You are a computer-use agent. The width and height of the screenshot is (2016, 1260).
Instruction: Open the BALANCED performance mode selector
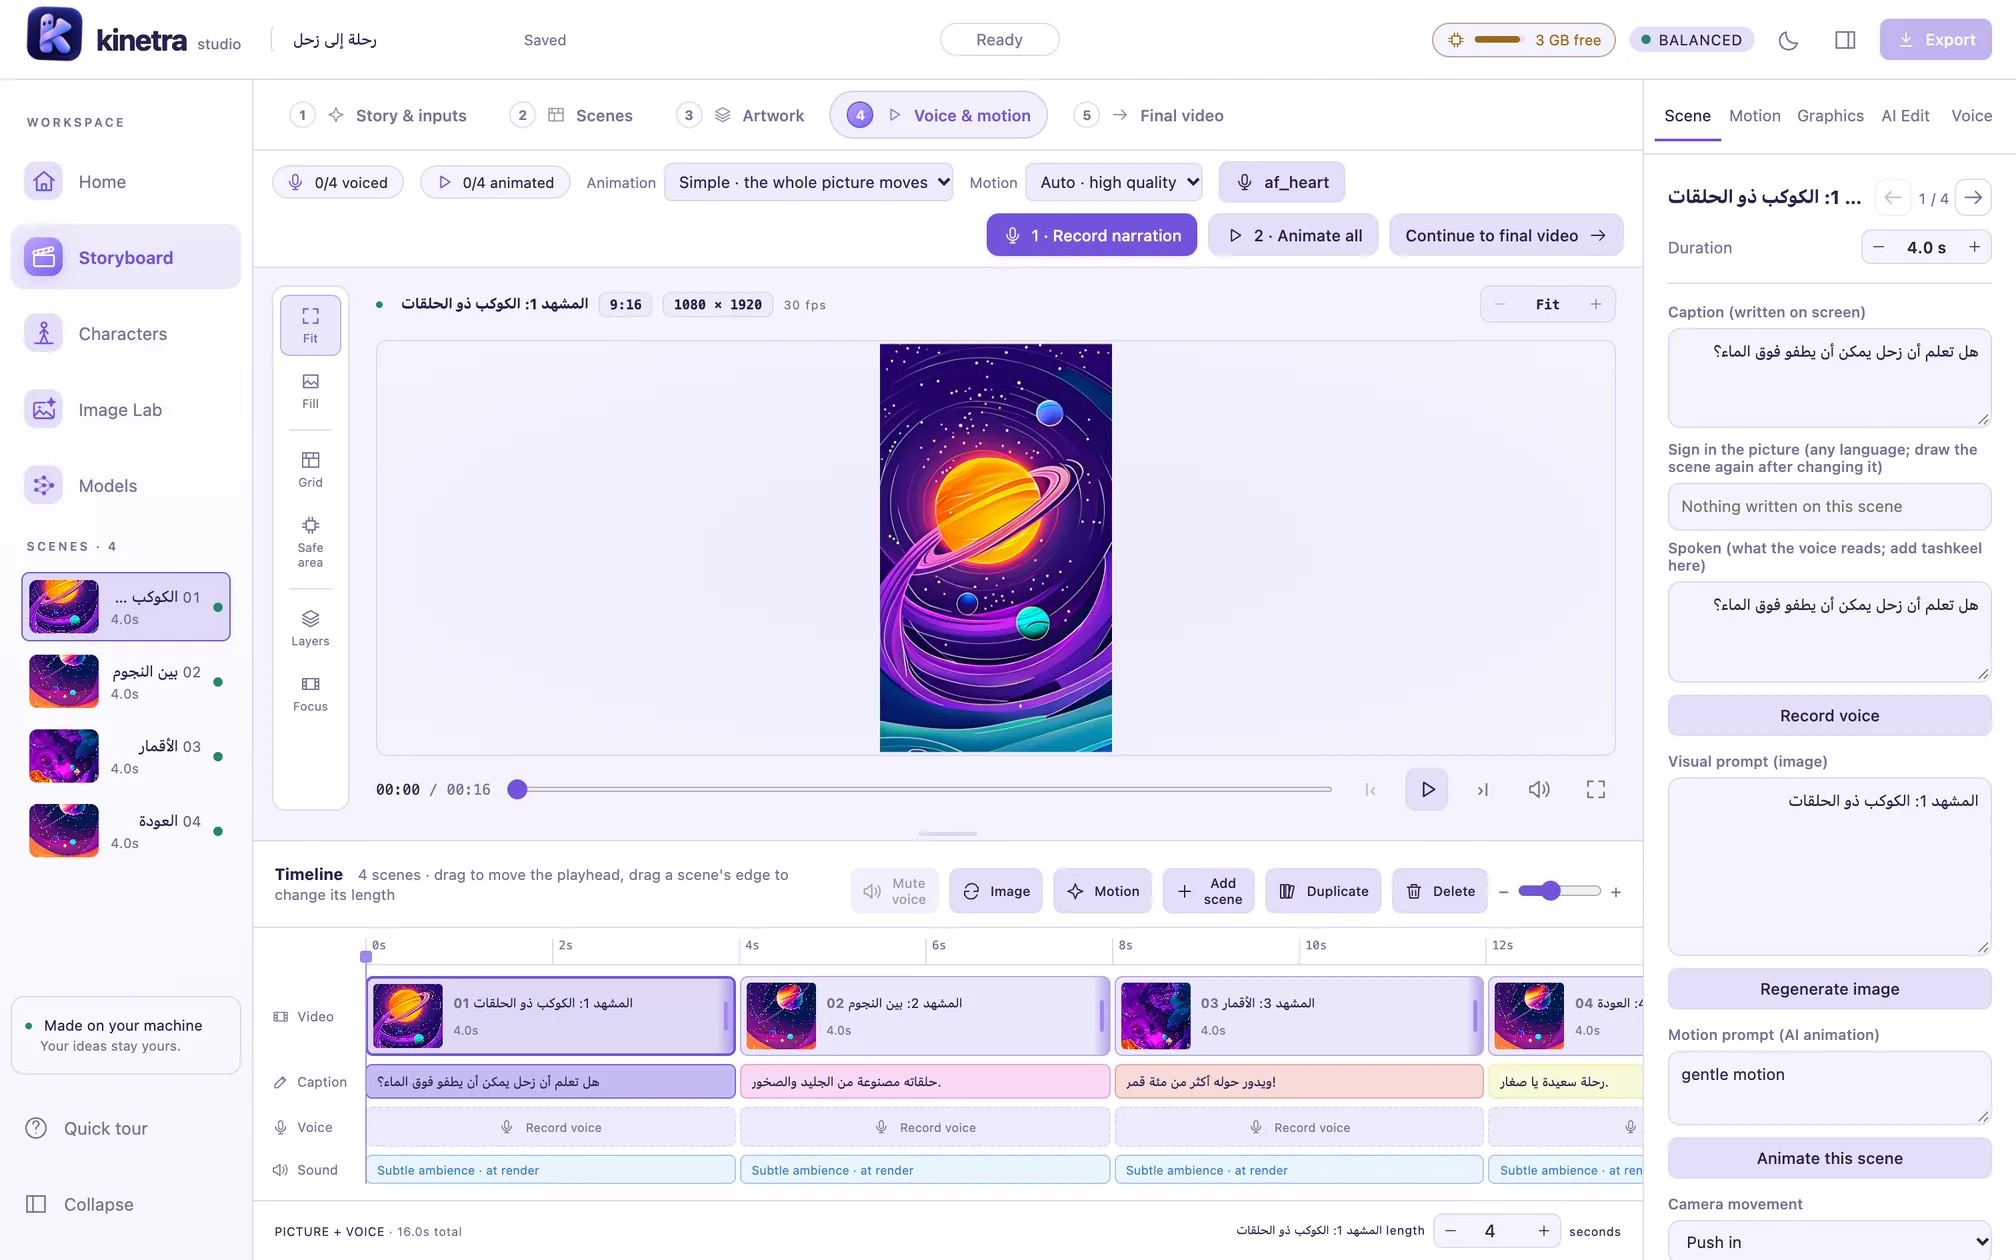[1691, 40]
